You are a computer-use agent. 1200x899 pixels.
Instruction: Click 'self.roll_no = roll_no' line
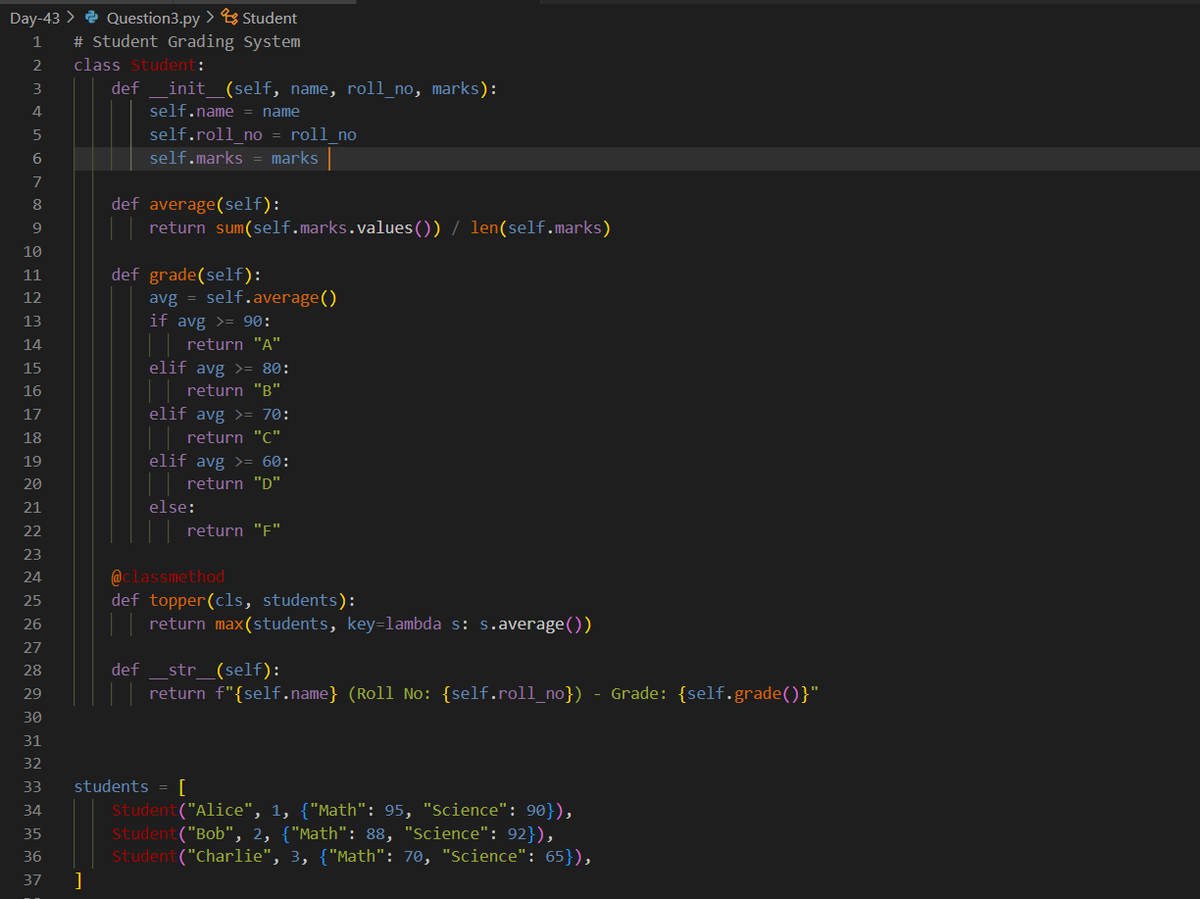pyautogui.click(x=253, y=135)
